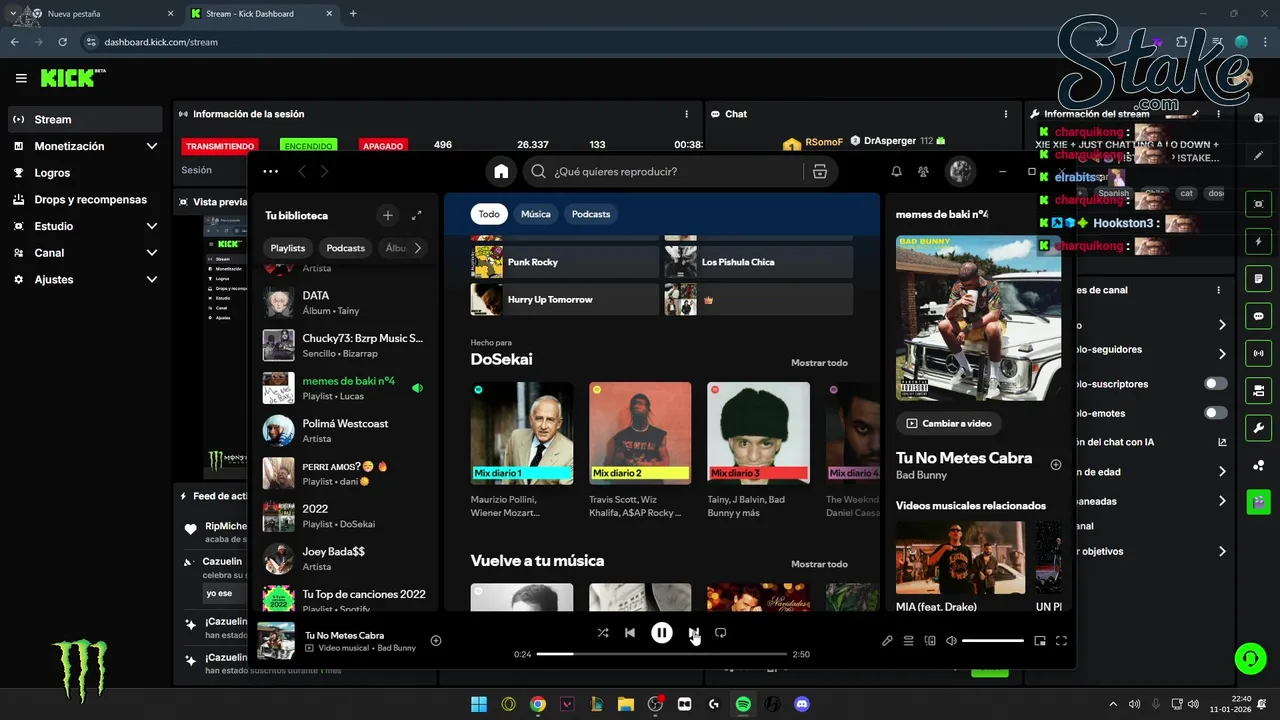Open Spotify profile avatar menu
The height and width of the screenshot is (720, 1280).
click(960, 171)
